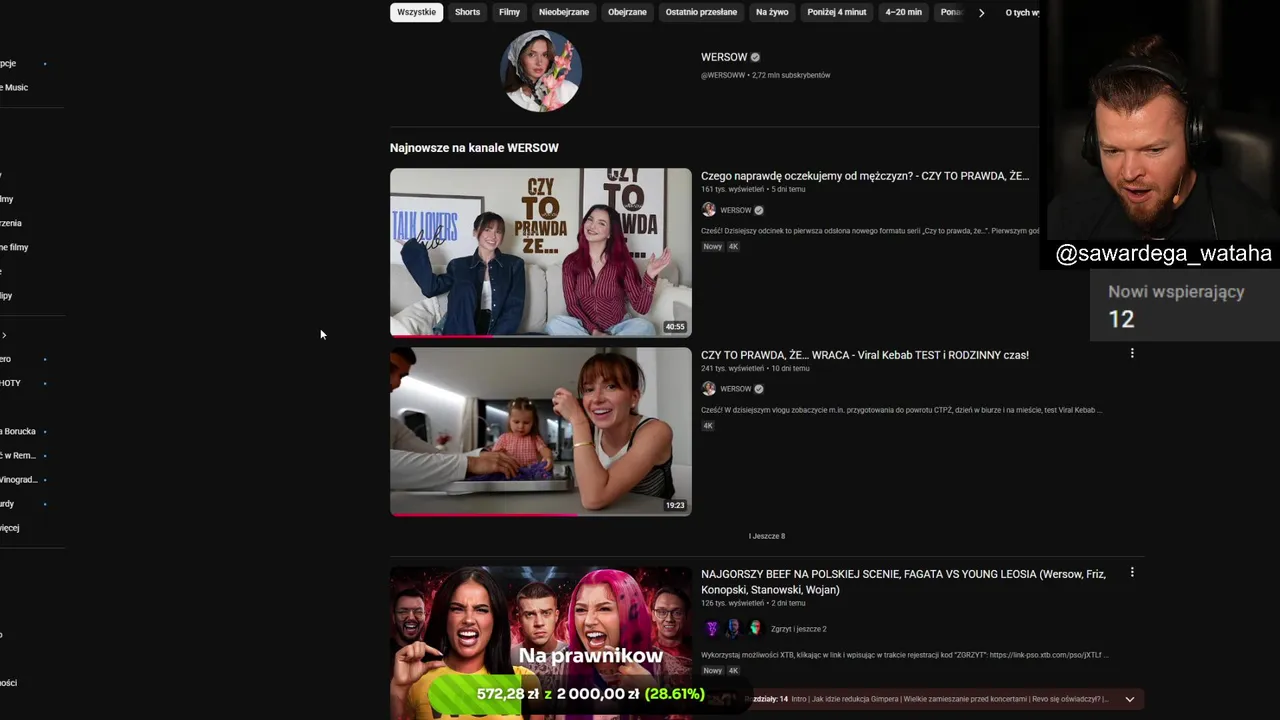Select the Poniżej 4 minut filter chip
1280x720 pixels.
[837, 12]
